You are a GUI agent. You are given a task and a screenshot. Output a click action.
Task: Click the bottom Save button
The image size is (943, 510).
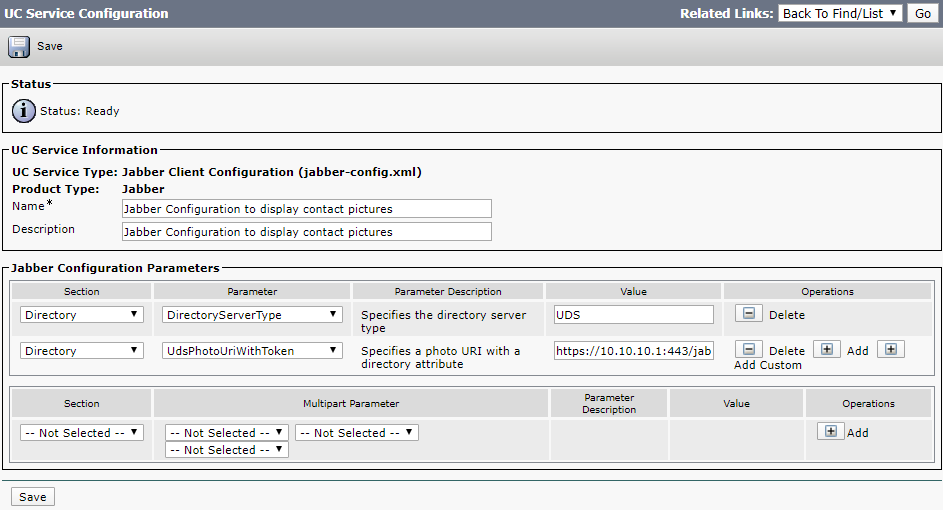[x=33, y=497]
